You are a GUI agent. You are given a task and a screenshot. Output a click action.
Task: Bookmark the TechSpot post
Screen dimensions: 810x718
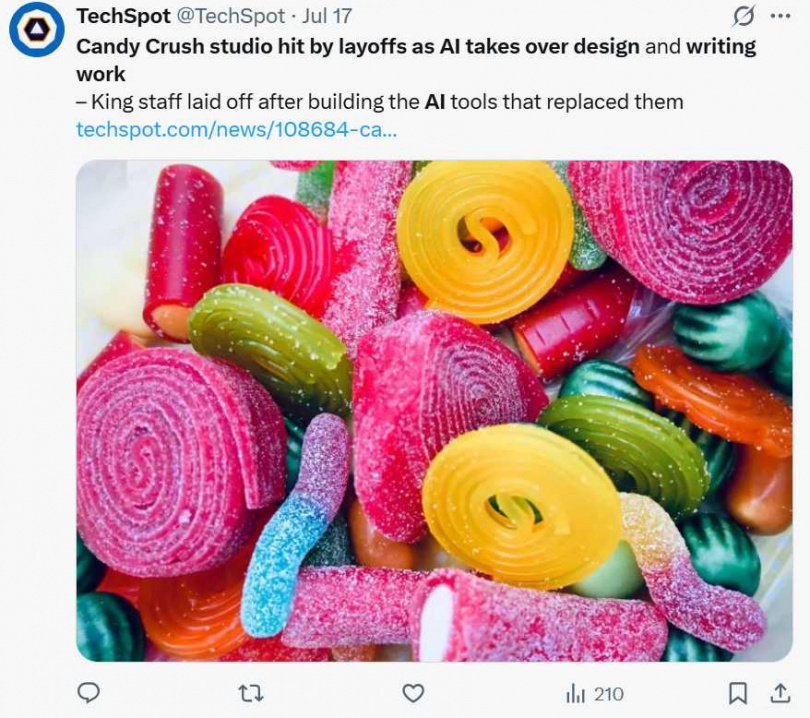738,692
